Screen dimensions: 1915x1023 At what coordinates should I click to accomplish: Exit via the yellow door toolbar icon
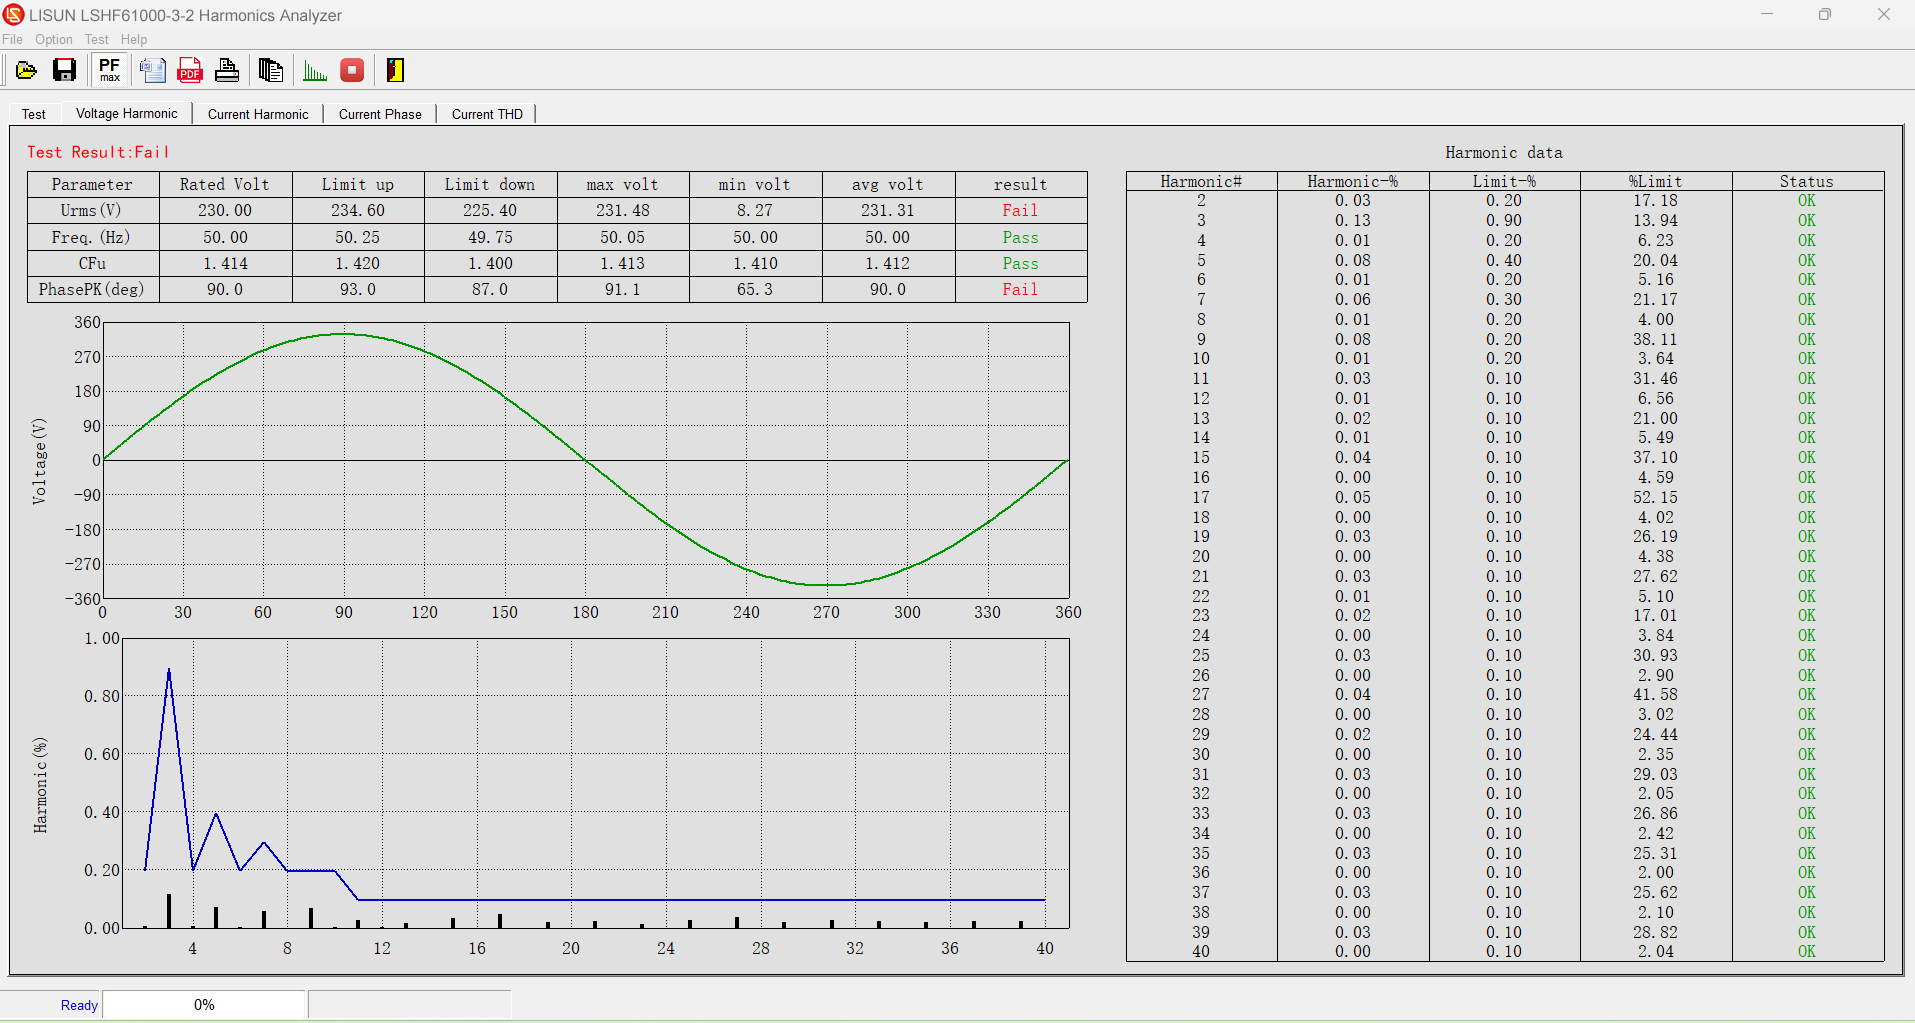(394, 70)
